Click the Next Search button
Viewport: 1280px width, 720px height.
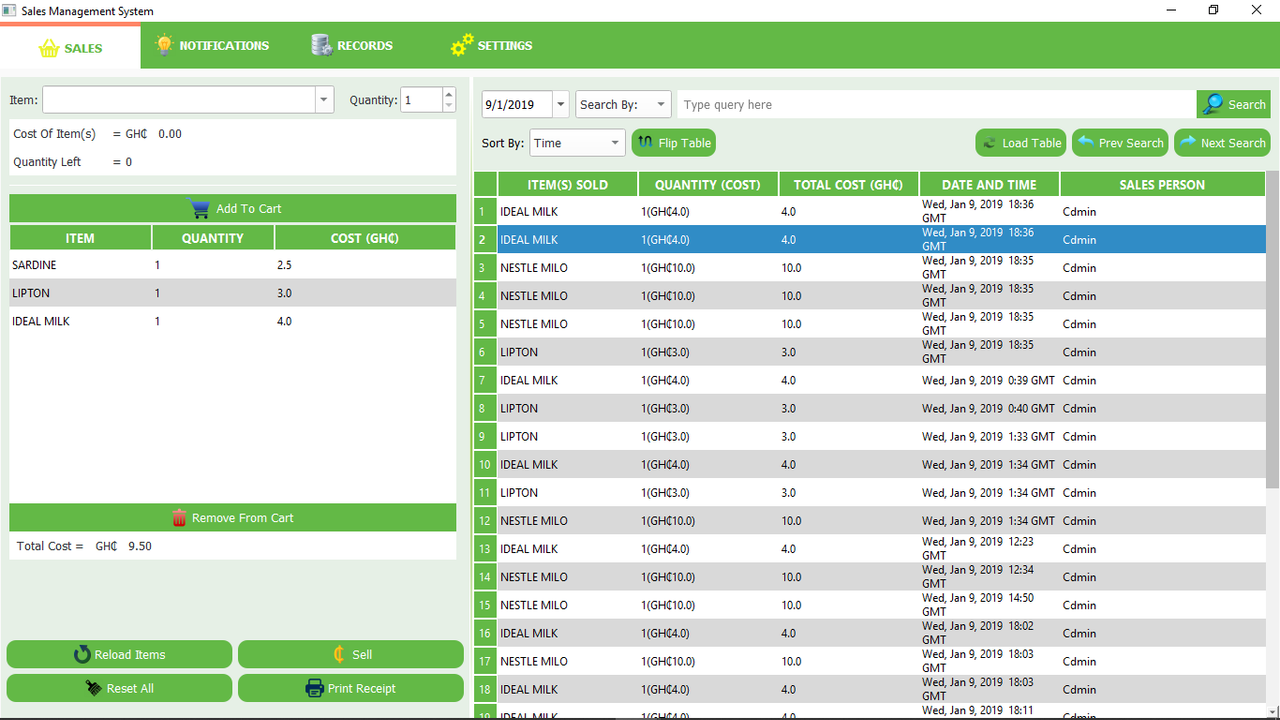click(1222, 143)
